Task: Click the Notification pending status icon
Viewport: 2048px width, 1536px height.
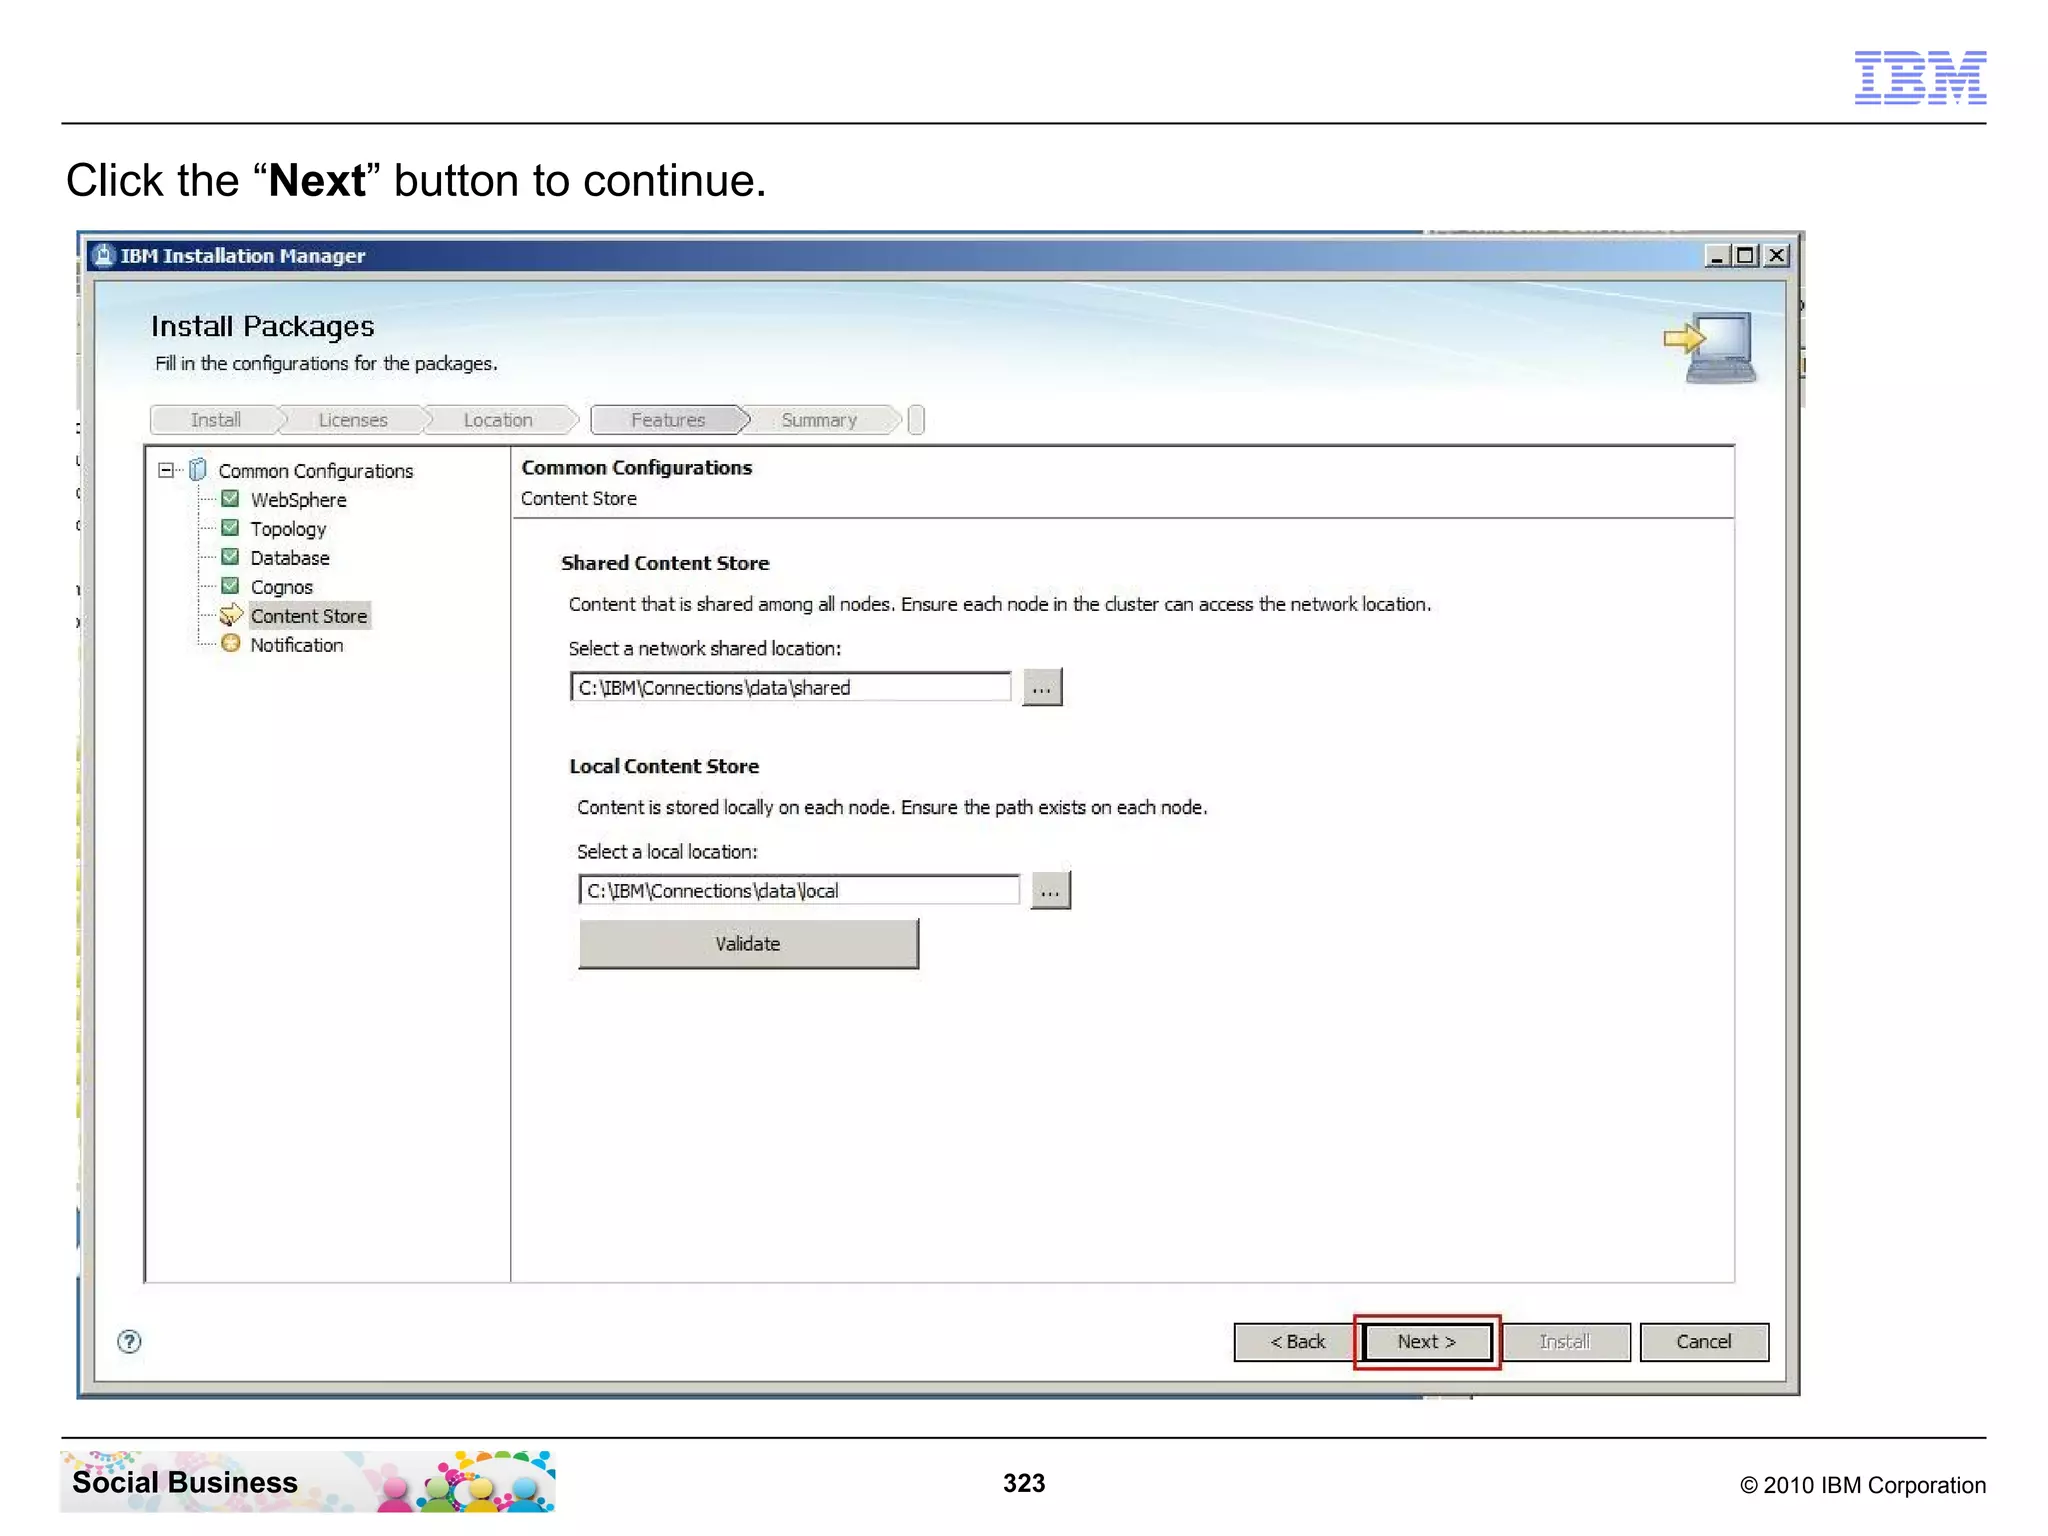Action: tap(231, 644)
